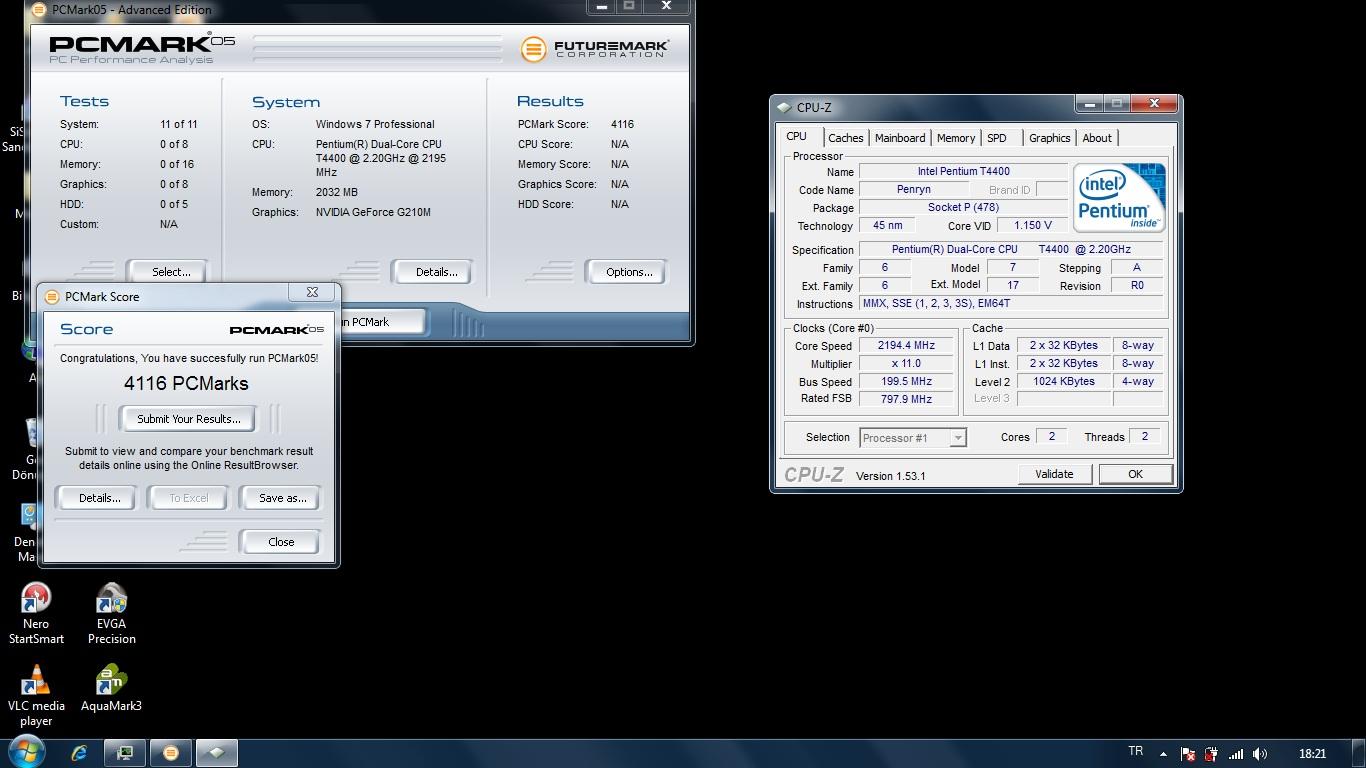
Task: Click the Core Speed value 2194.4 MHz
Action: (905, 346)
